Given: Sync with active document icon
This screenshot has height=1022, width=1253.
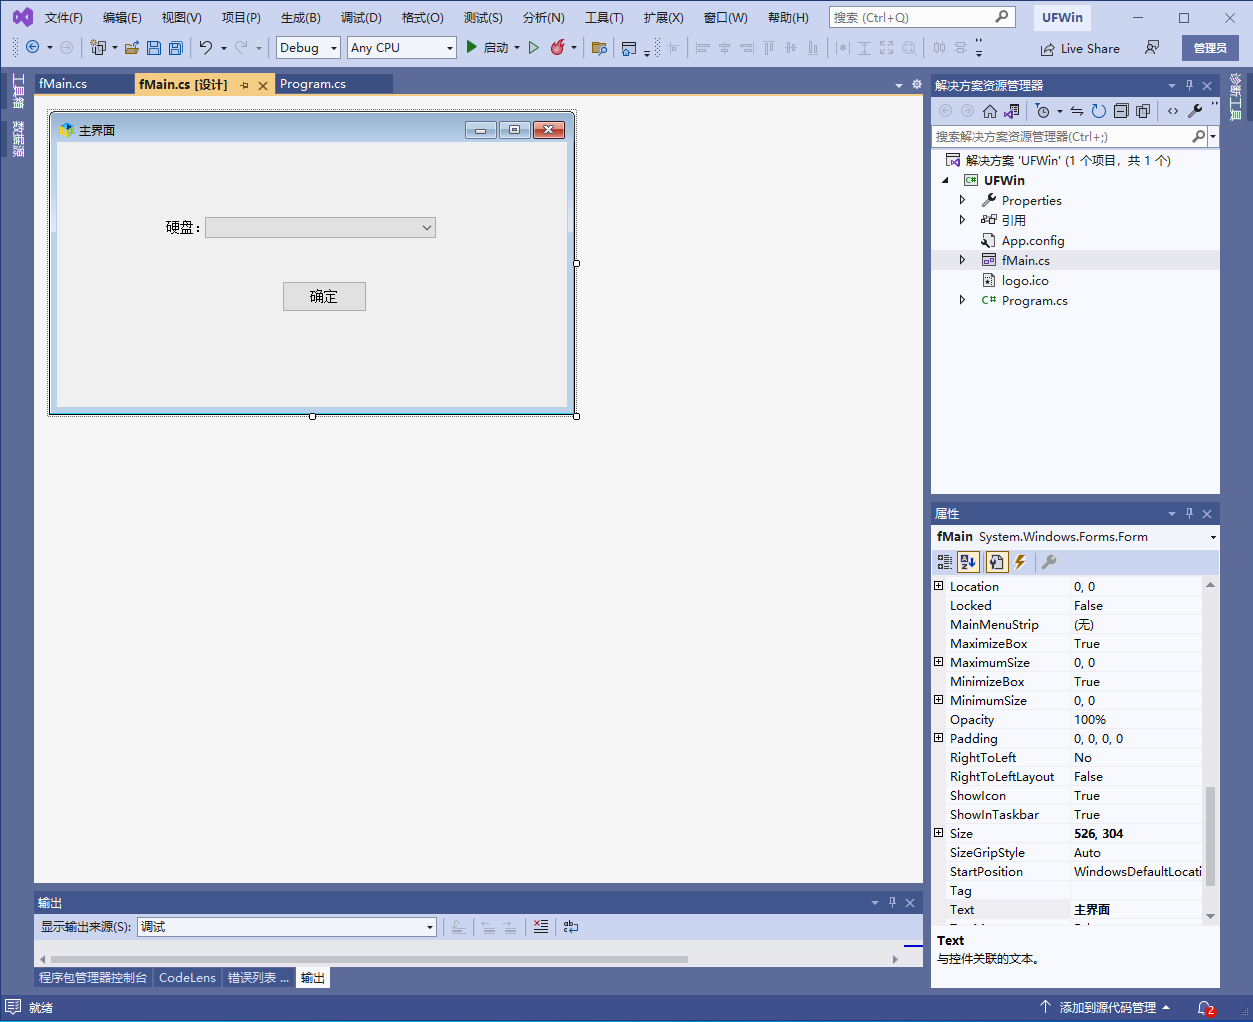Looking at the screenshot, I should (1077, 111).
